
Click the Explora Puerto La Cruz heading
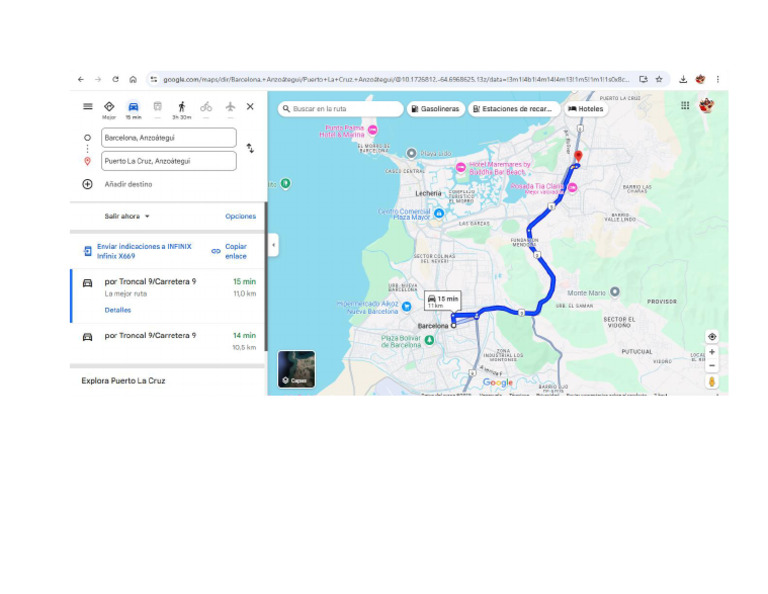pos(123,380)
